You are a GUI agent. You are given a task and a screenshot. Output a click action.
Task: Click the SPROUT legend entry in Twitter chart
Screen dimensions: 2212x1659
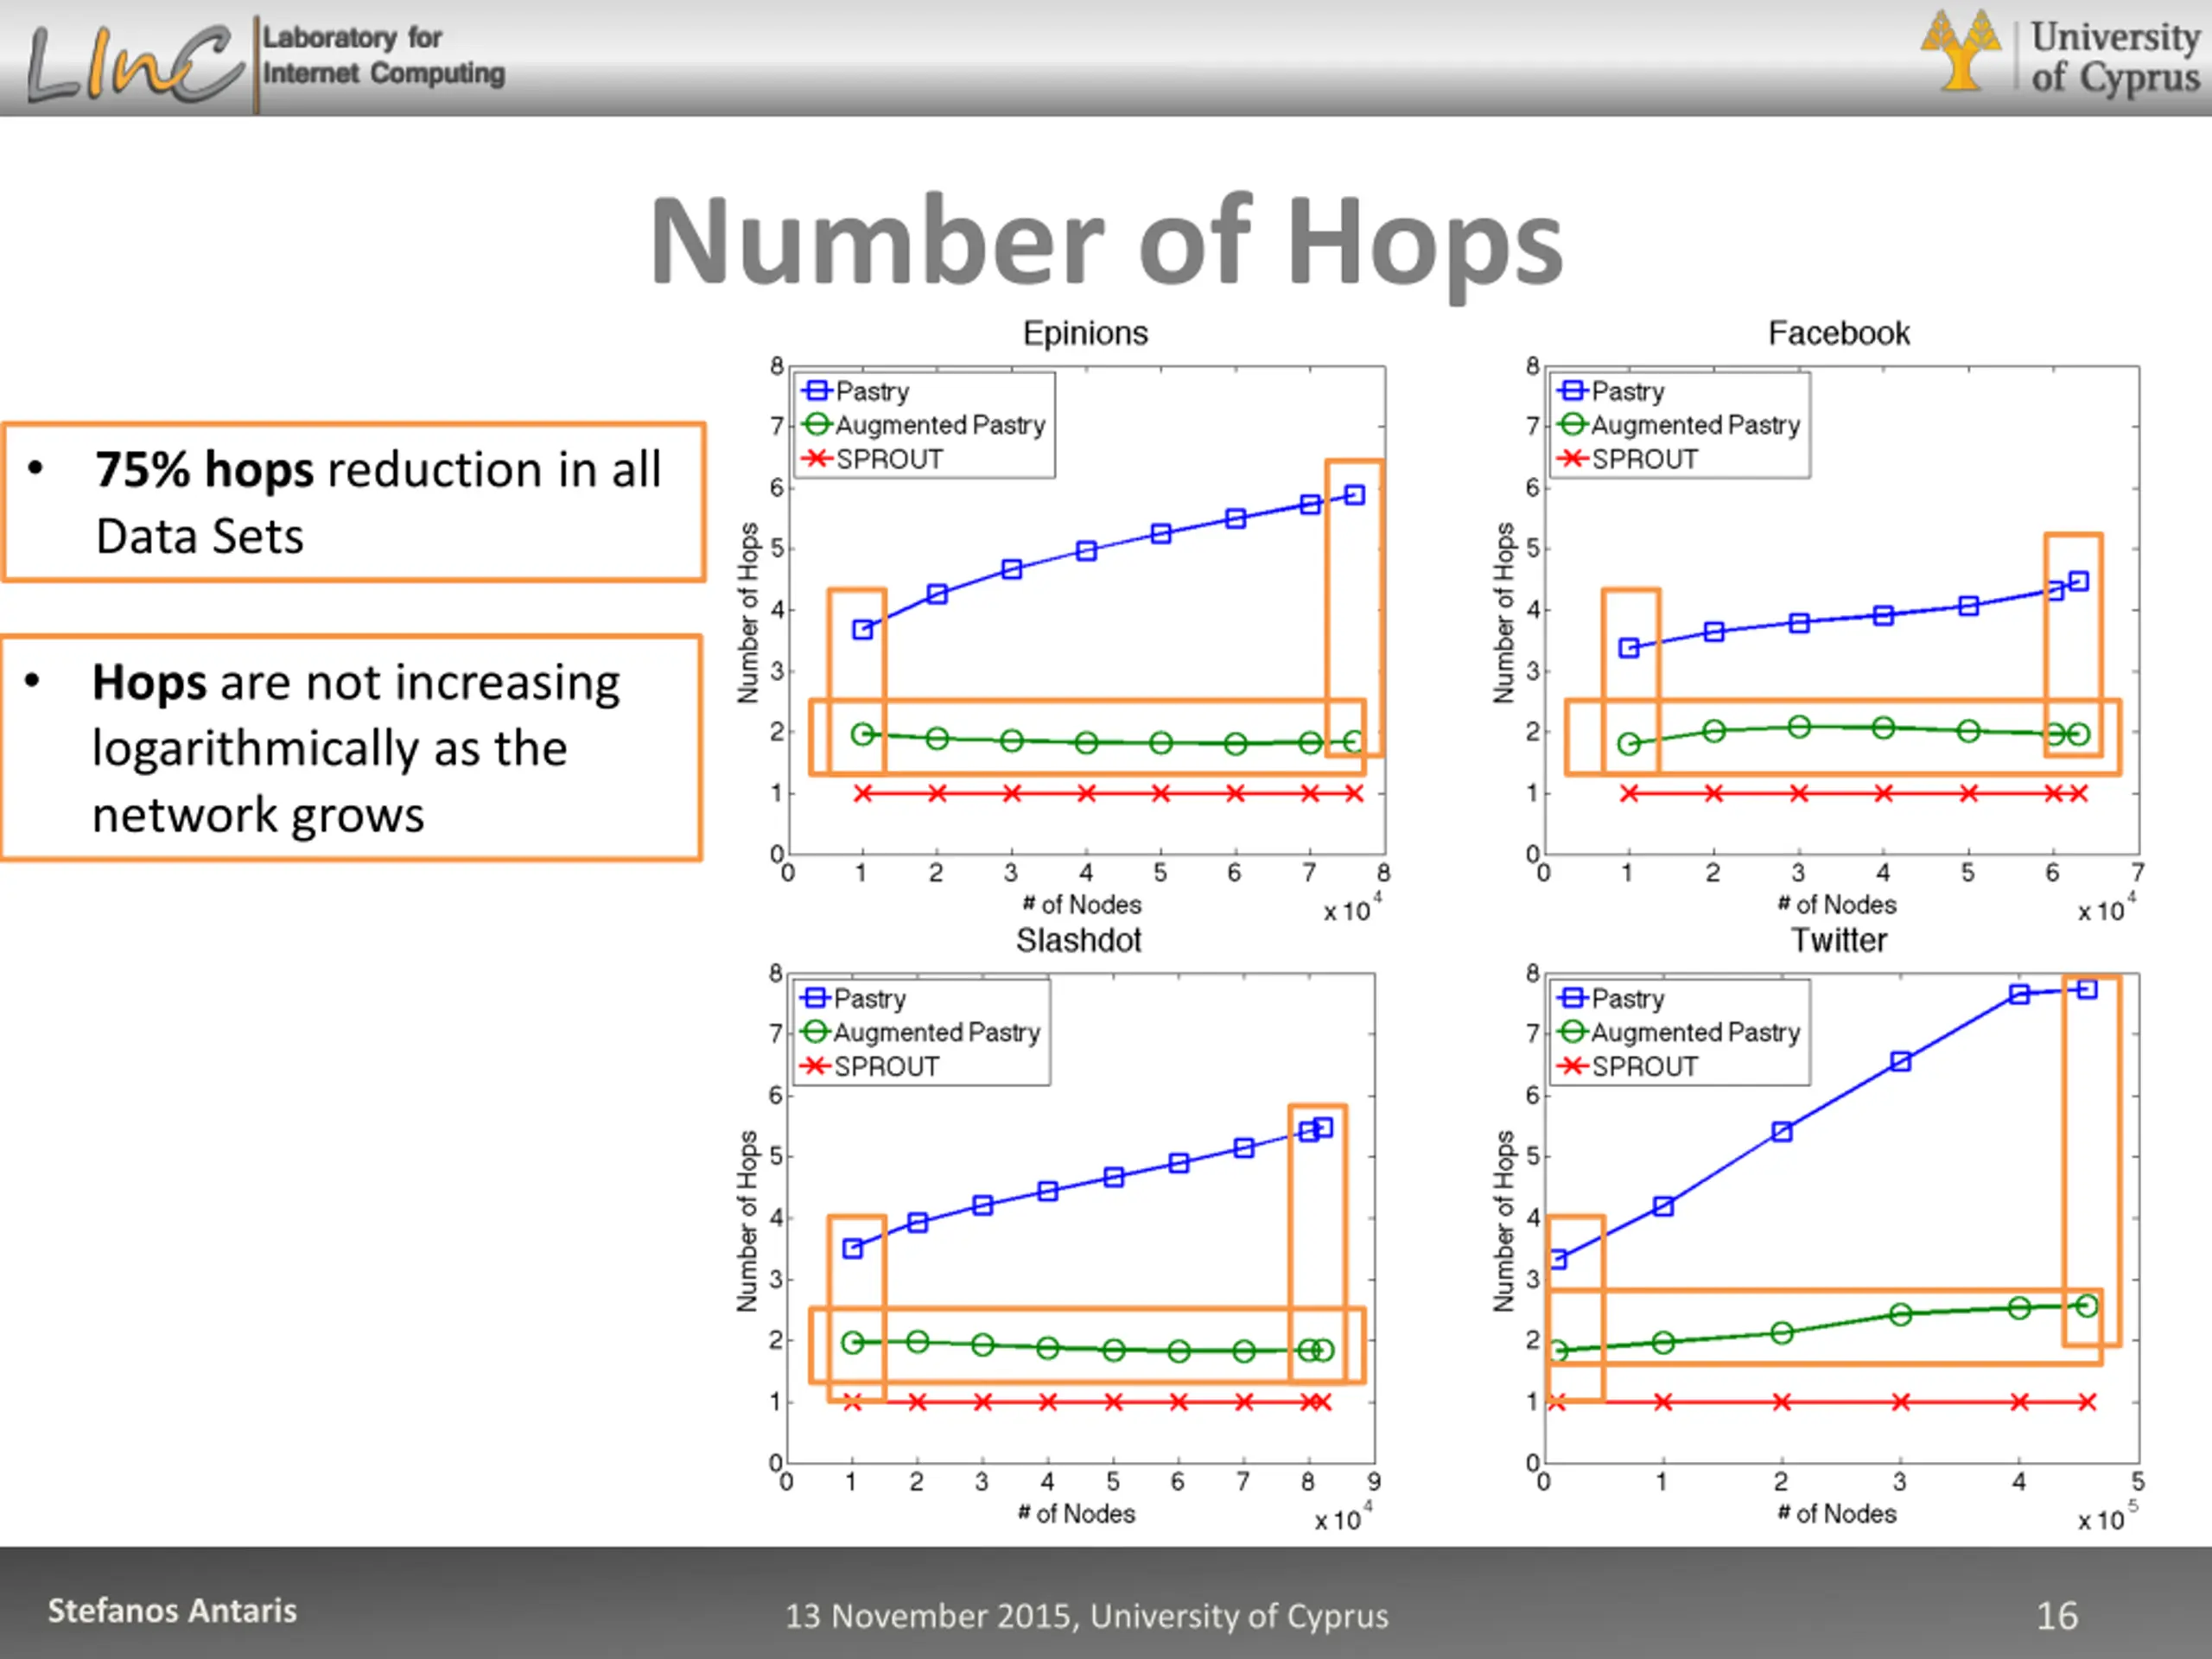[x=1628, y=1066]
